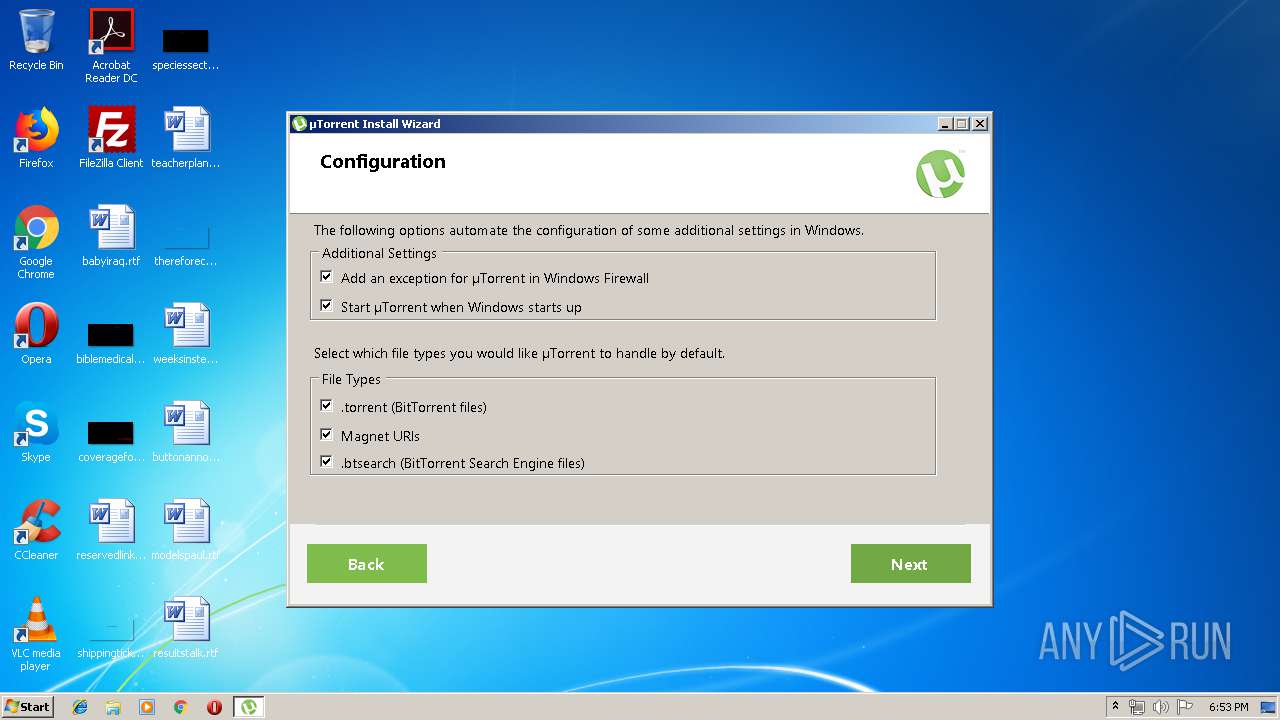Image resolution: width=1280 pixels, height=720 pixels.
Task: Go Back to previous wizard step
Action: [366, 564]
